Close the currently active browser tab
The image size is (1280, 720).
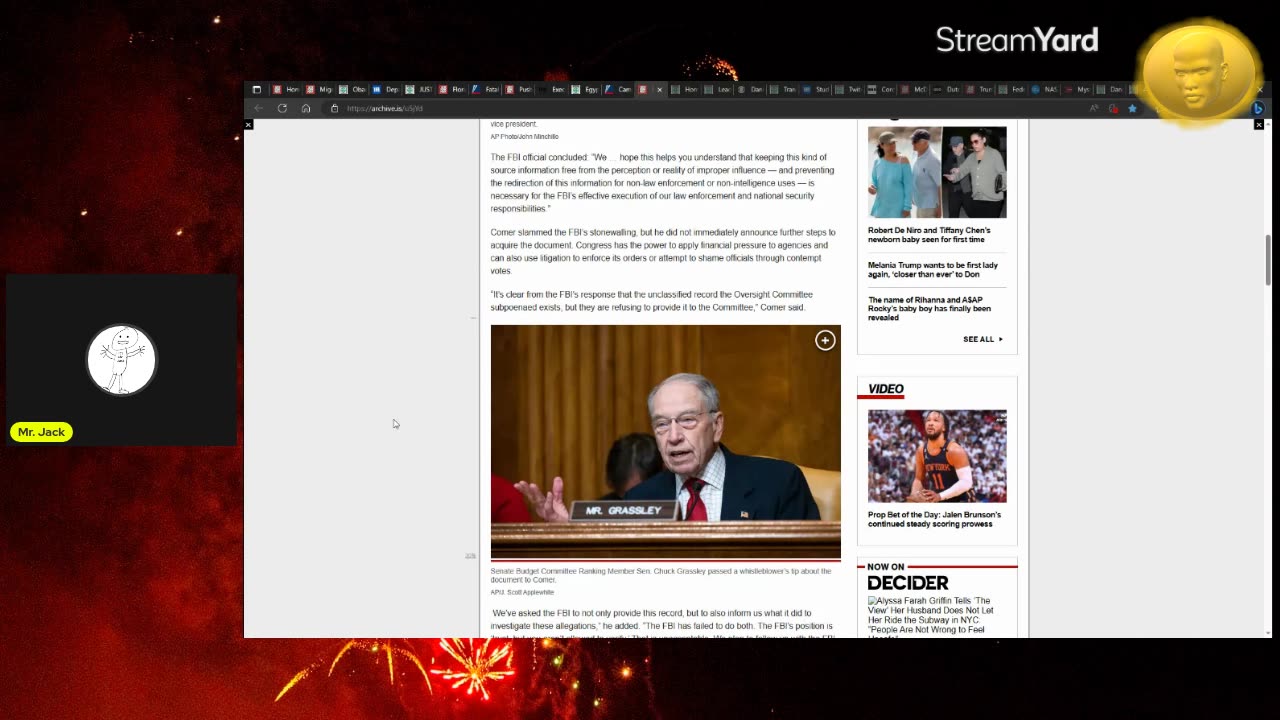659,89
